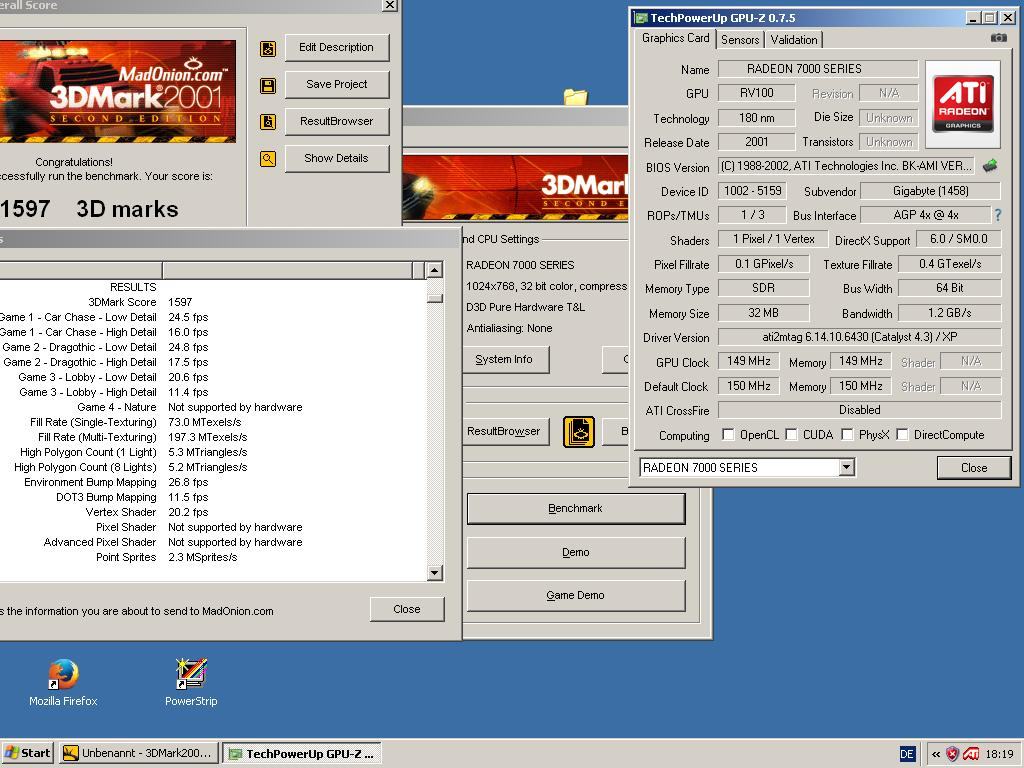Screen dimensions: 1024x768
Task: Click the Demo button in 3DMark
Action: (575, 552)
